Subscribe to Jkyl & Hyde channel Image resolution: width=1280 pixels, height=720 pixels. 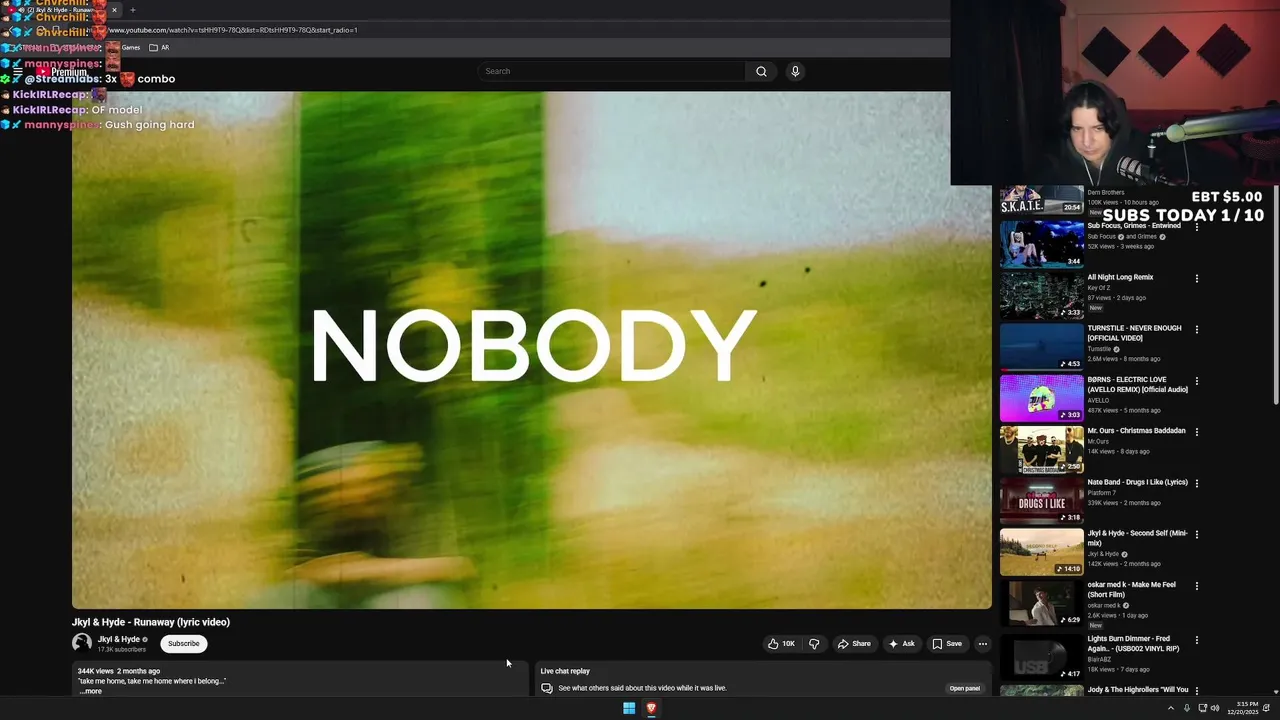[184, 644]
